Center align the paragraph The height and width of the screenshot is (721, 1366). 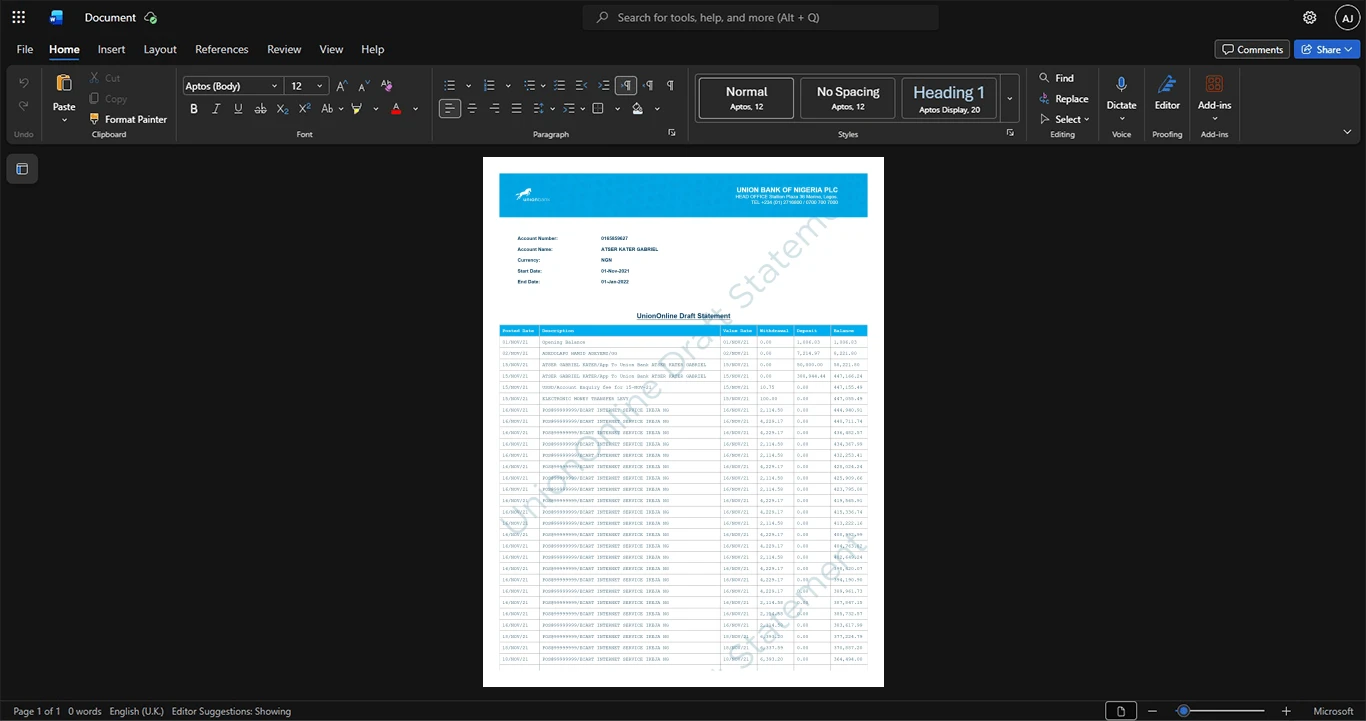pyautogui.click(x=472, y=108)
